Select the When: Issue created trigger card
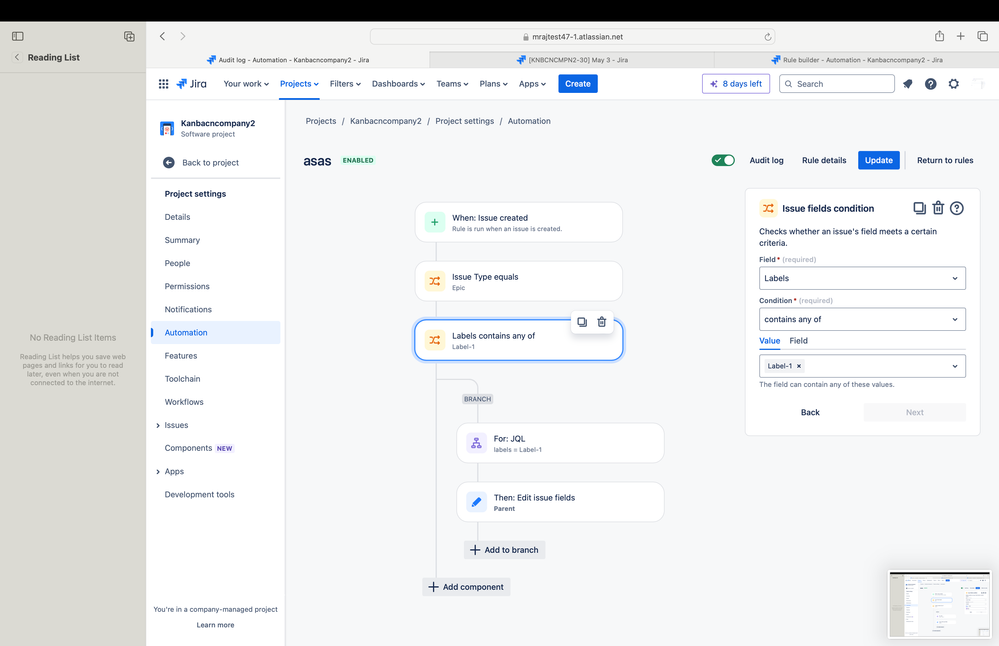The image size is (999, 646). click(519, 222)
